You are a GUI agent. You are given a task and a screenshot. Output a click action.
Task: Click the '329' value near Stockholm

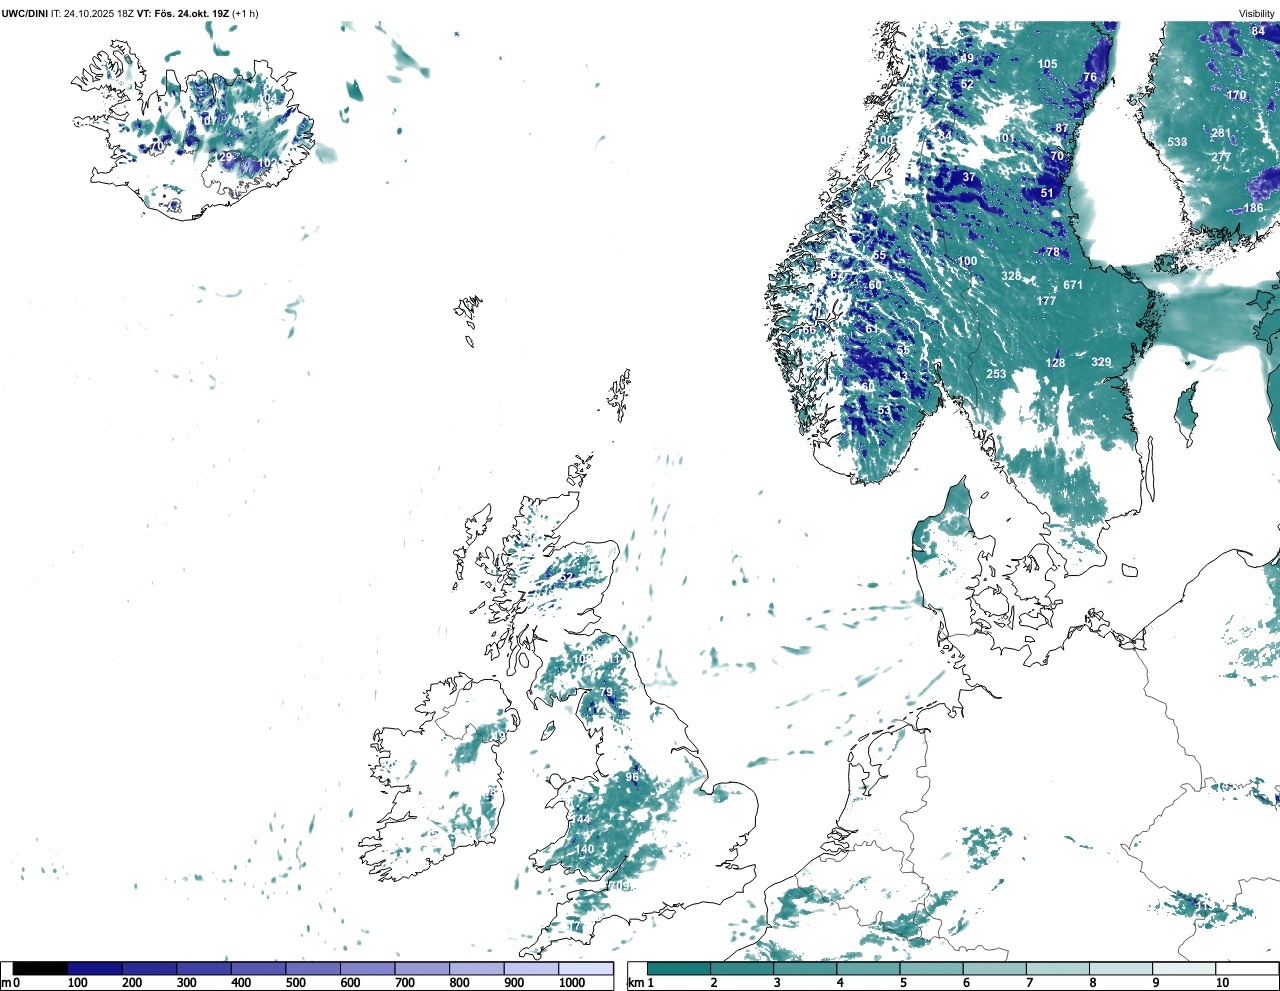pyautogui.click(x=1101, y=362)
